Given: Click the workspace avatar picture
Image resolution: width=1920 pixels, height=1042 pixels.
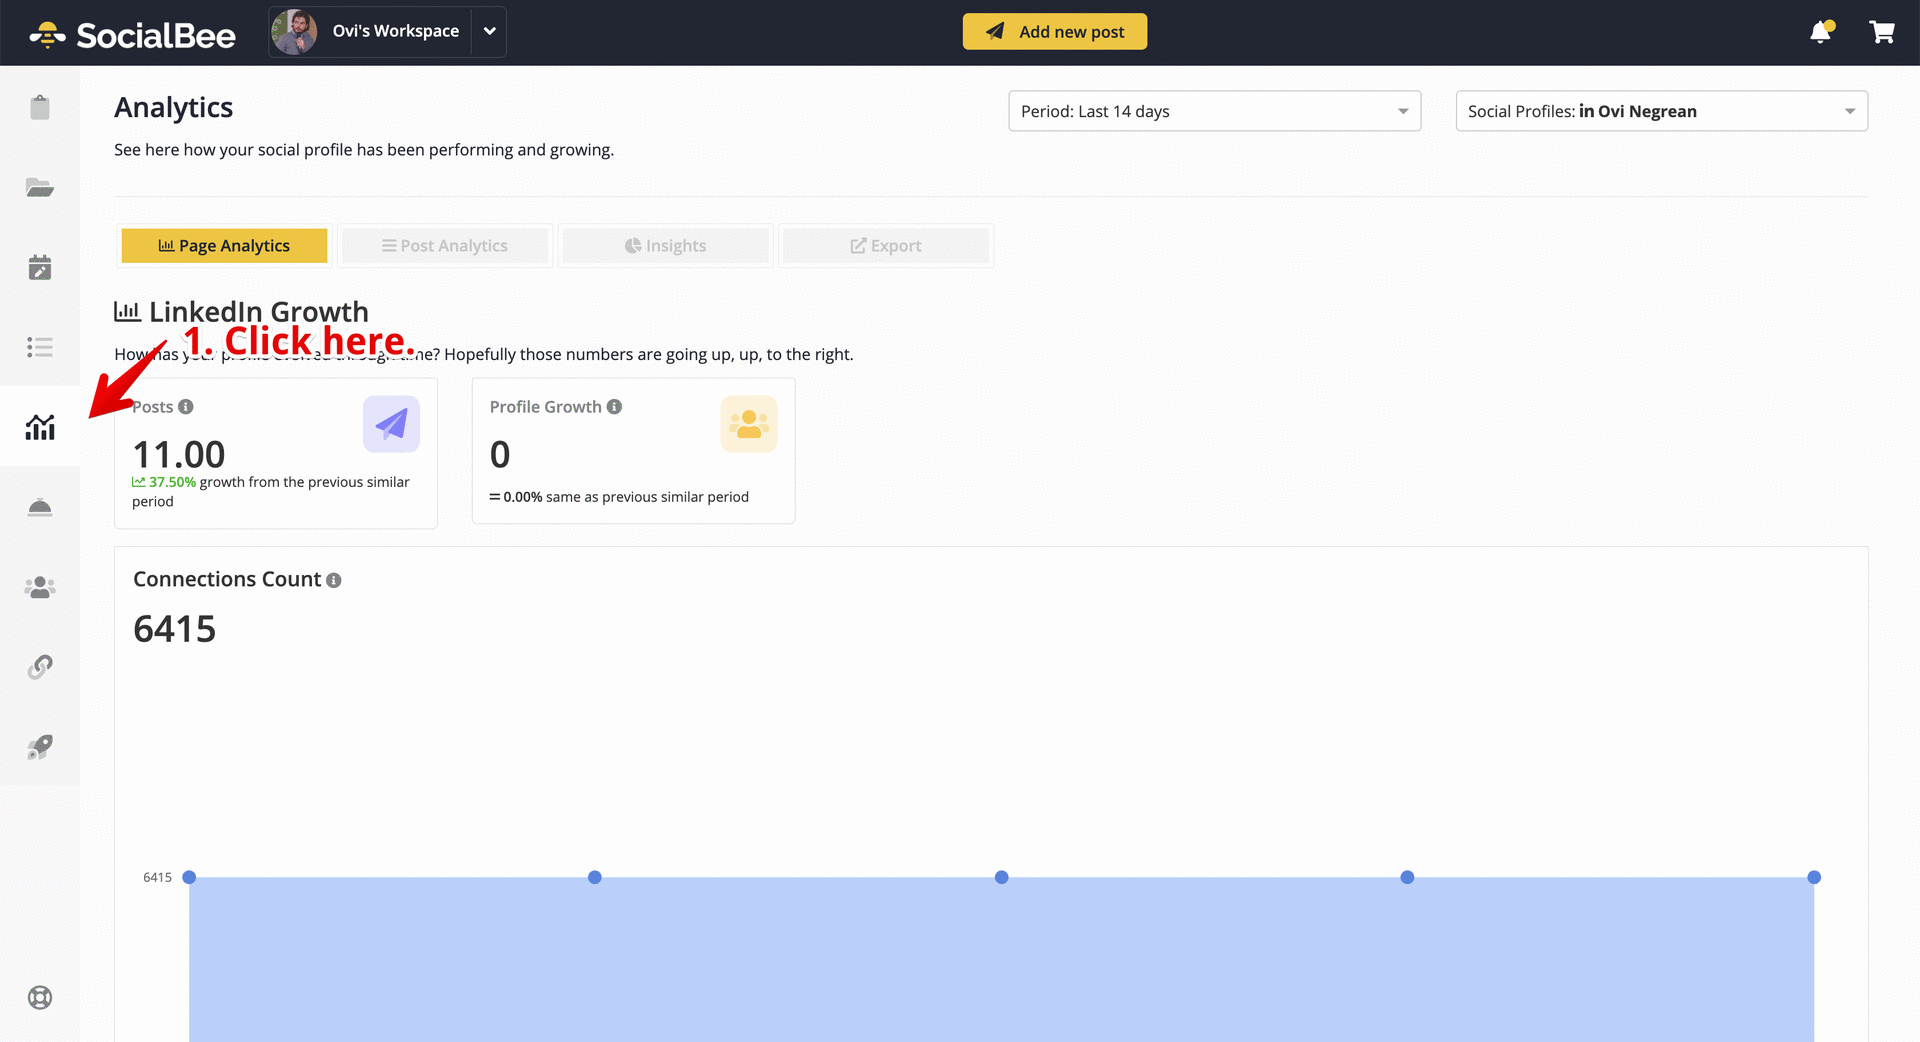Looking at the screenshot, I should 295,32.
